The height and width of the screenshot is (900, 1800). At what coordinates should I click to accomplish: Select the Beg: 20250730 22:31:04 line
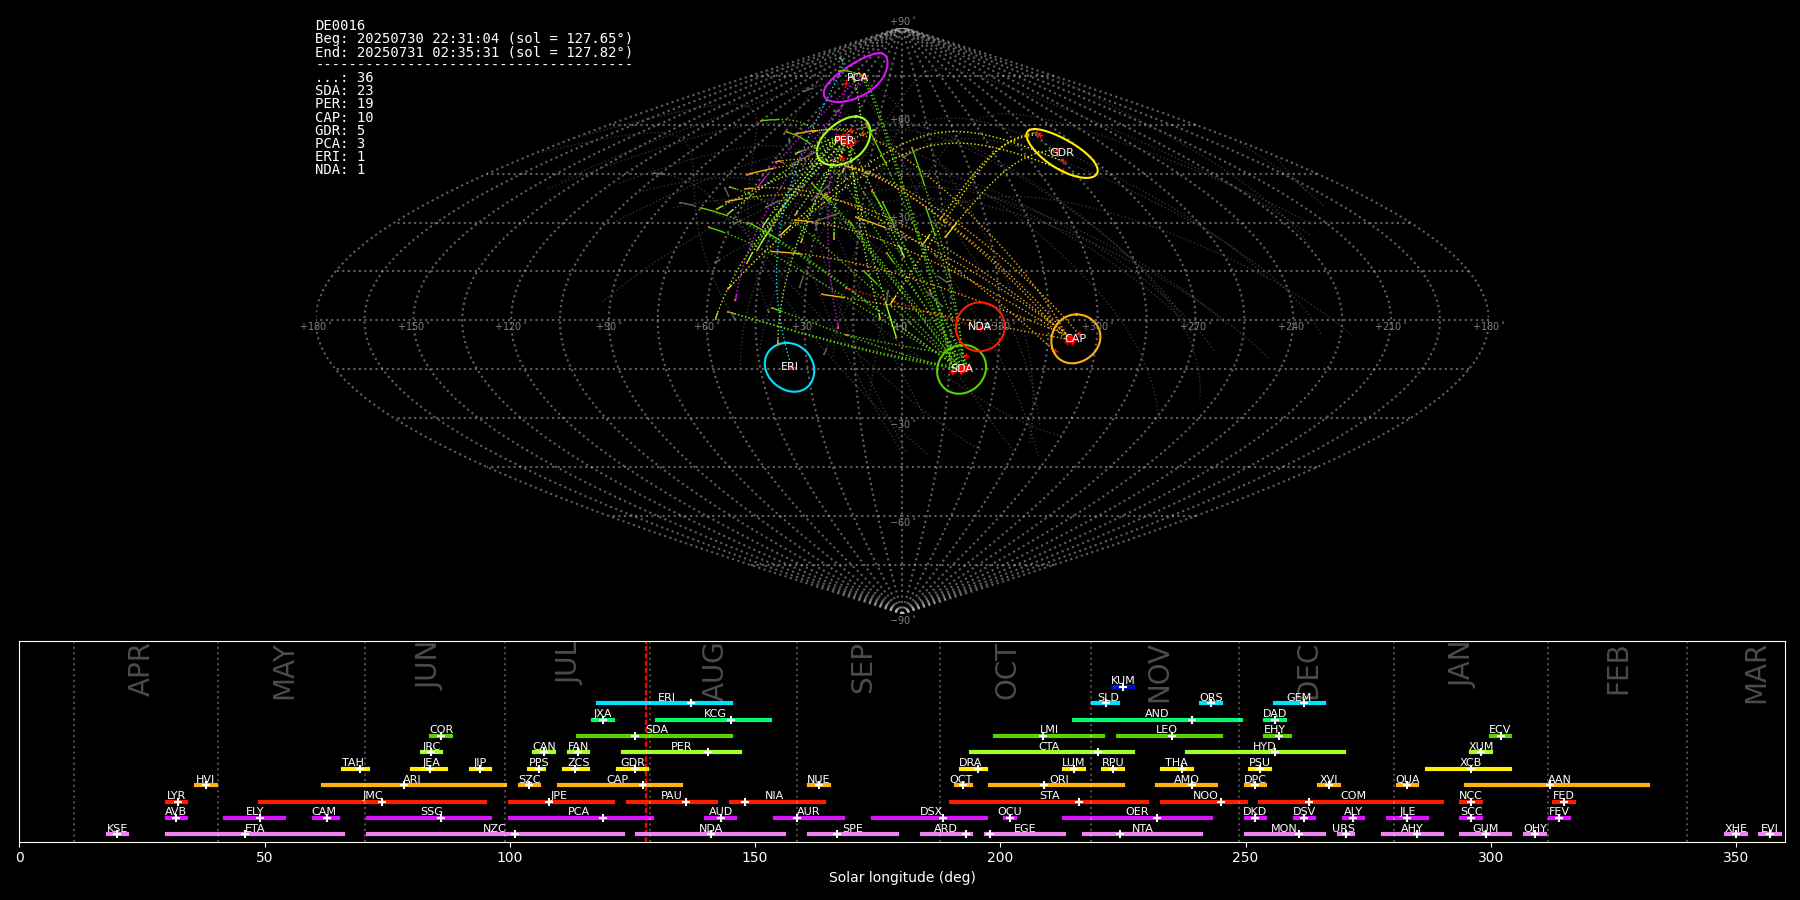474,39
